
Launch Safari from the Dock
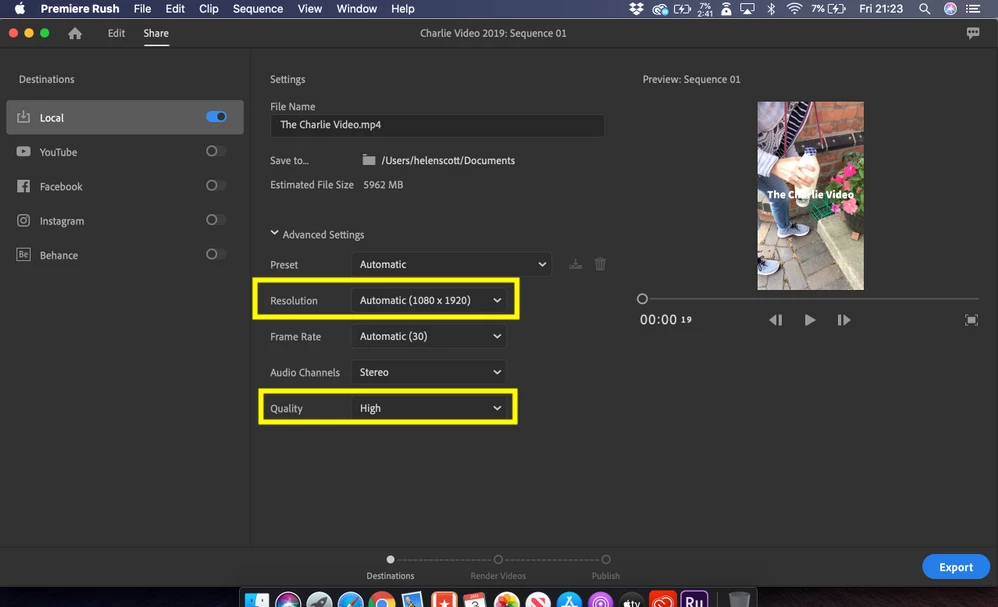(351, 600)
